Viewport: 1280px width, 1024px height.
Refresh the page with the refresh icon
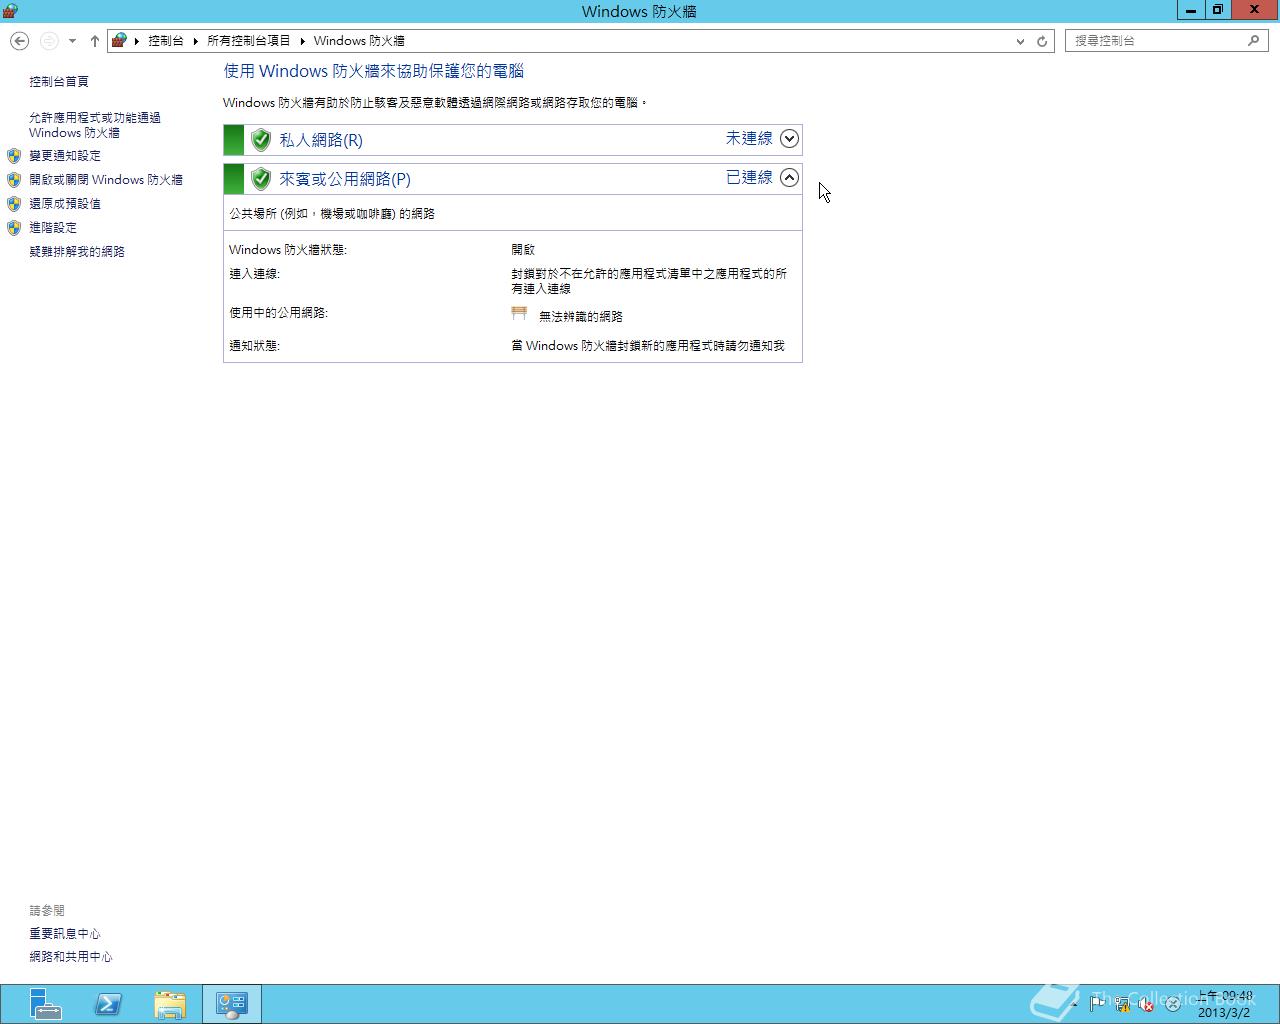[x=1042, y=41]
